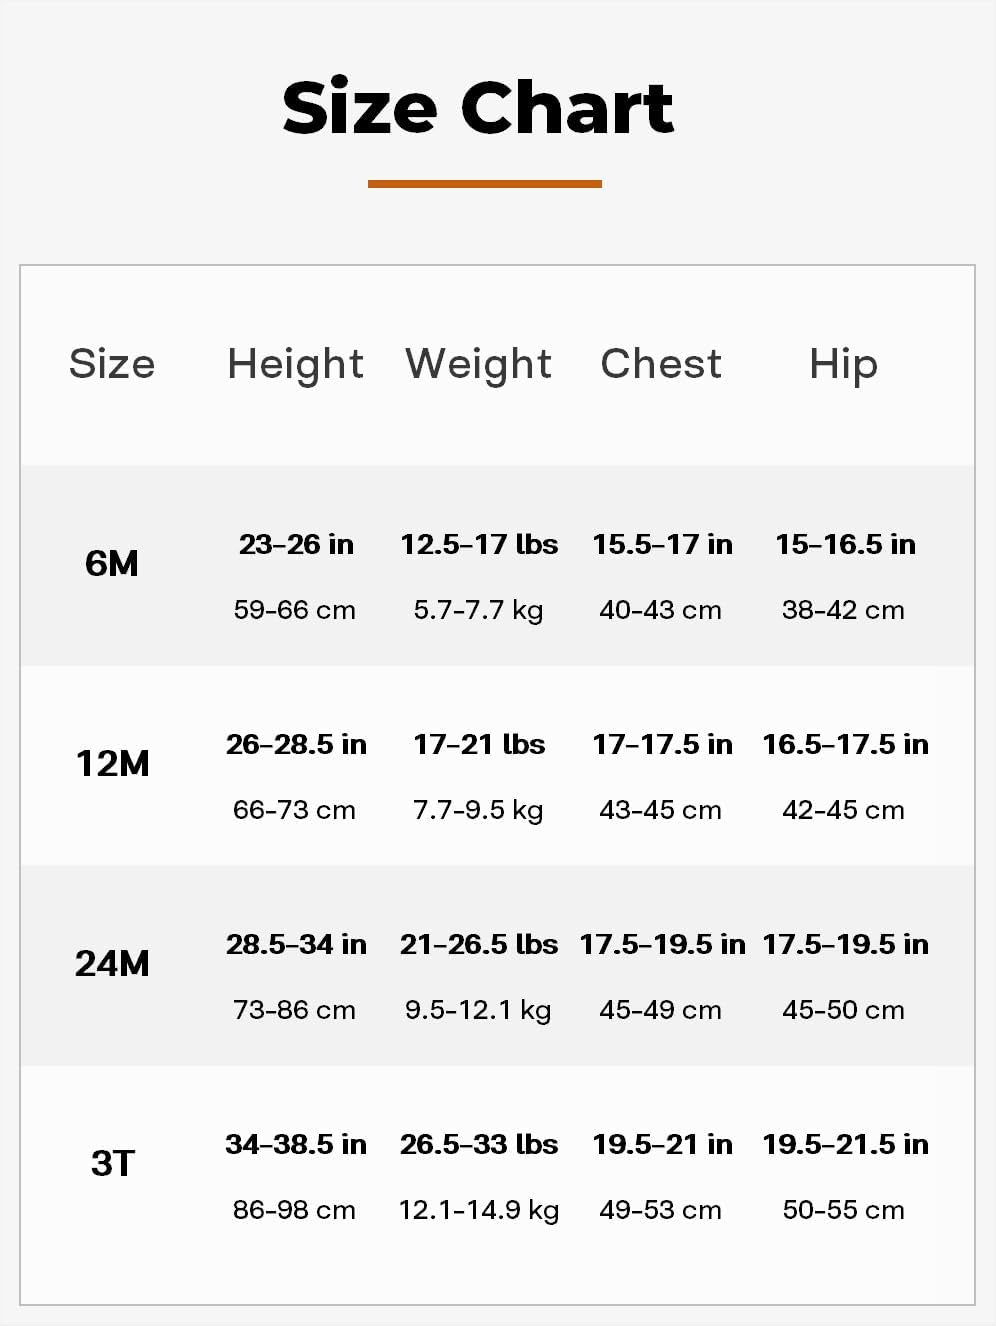The width and height of the screenshot is (996, 1327).
Task: Click the 24M size row label
Action: pyautogui.click(x=112, y=964)
